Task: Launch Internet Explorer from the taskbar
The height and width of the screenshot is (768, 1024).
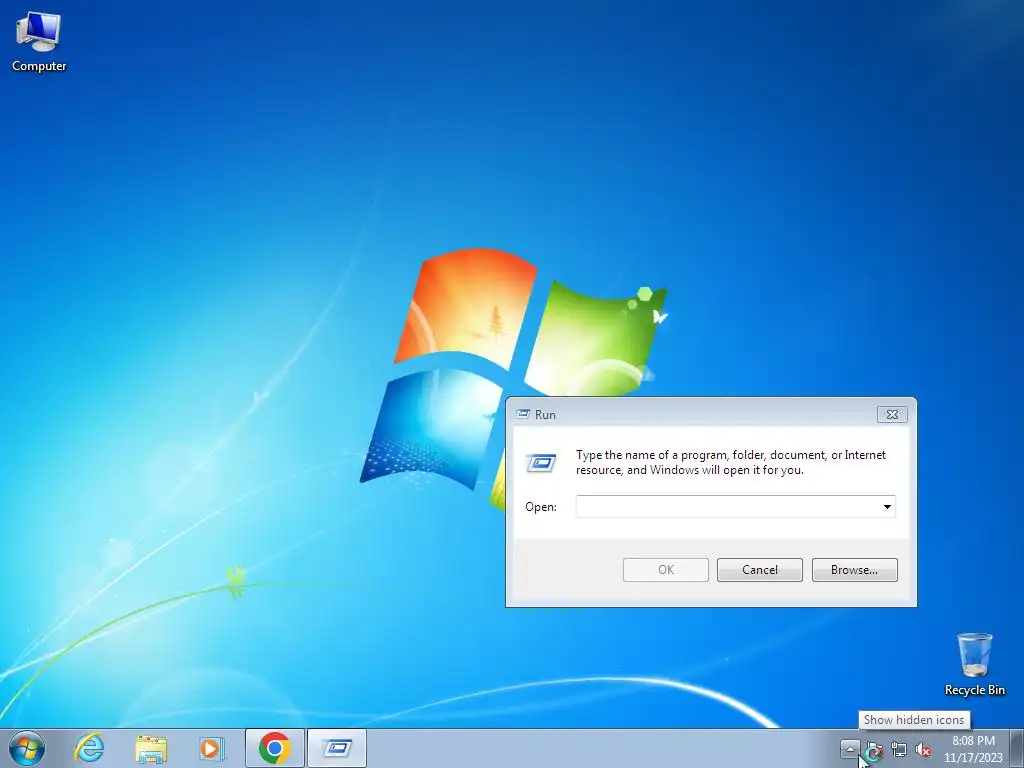Action: coord(89,748)
